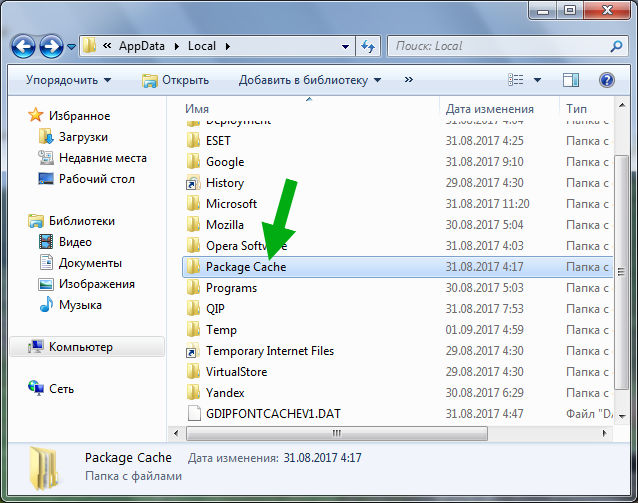Open AppData breadcrumb subfolder arrow

(x=177, y=46)
